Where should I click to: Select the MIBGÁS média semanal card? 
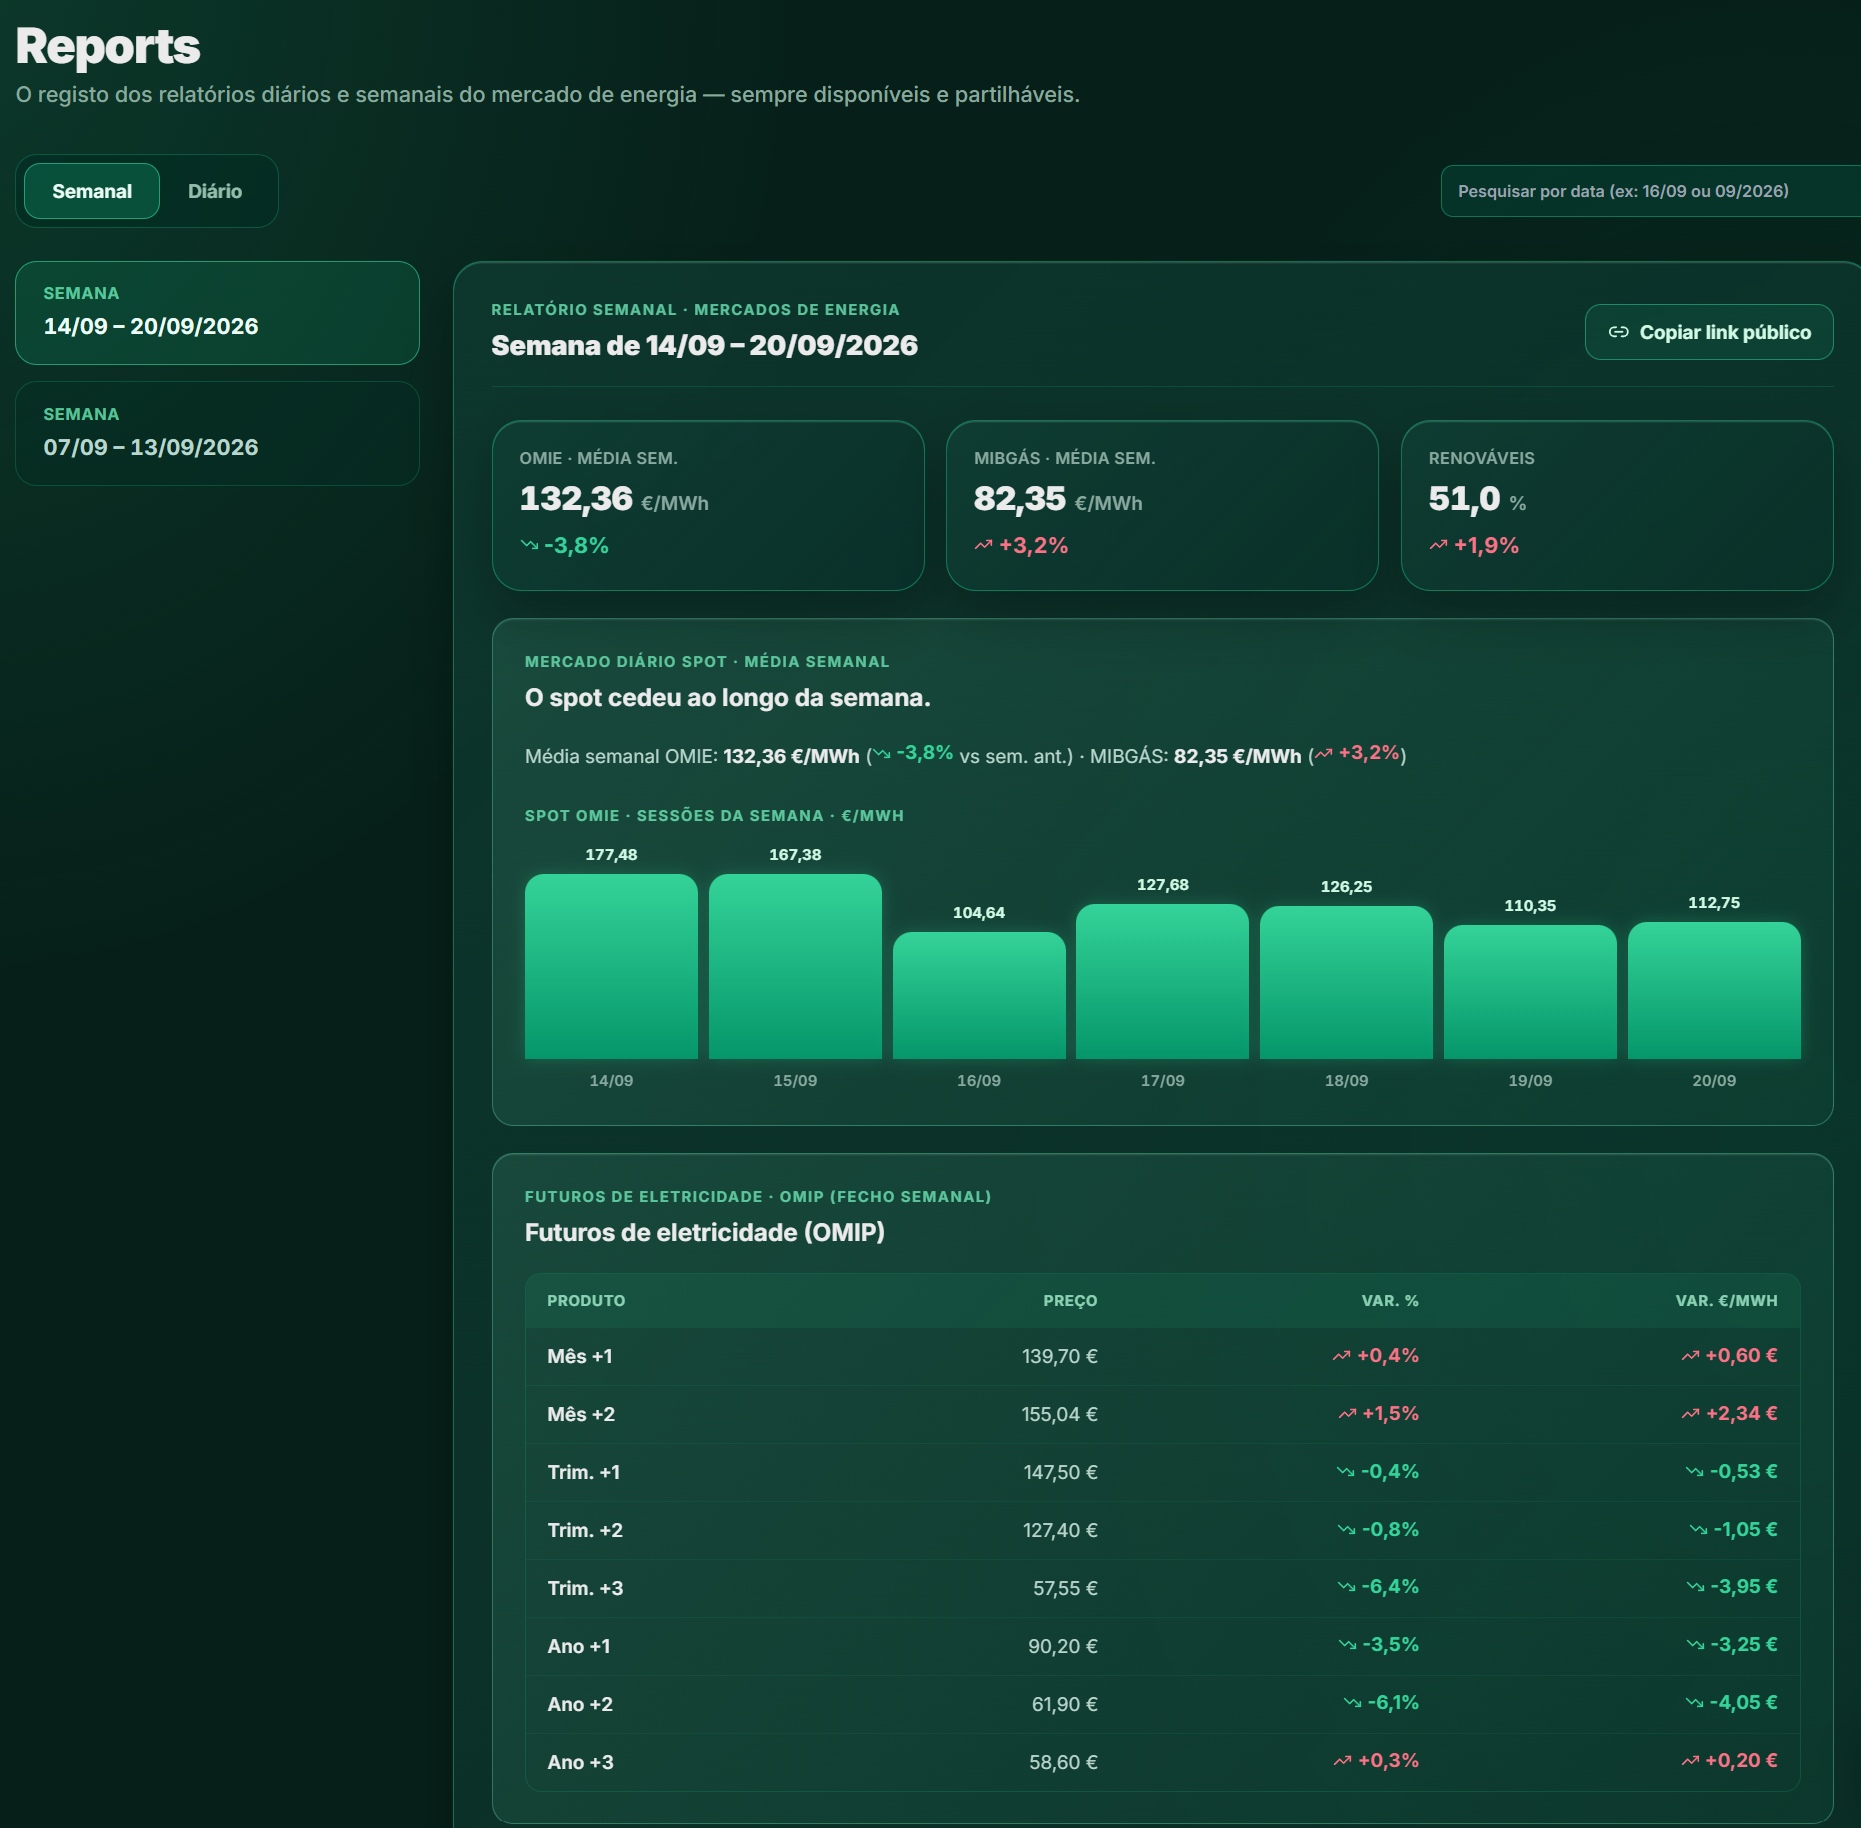point(1162,505)
